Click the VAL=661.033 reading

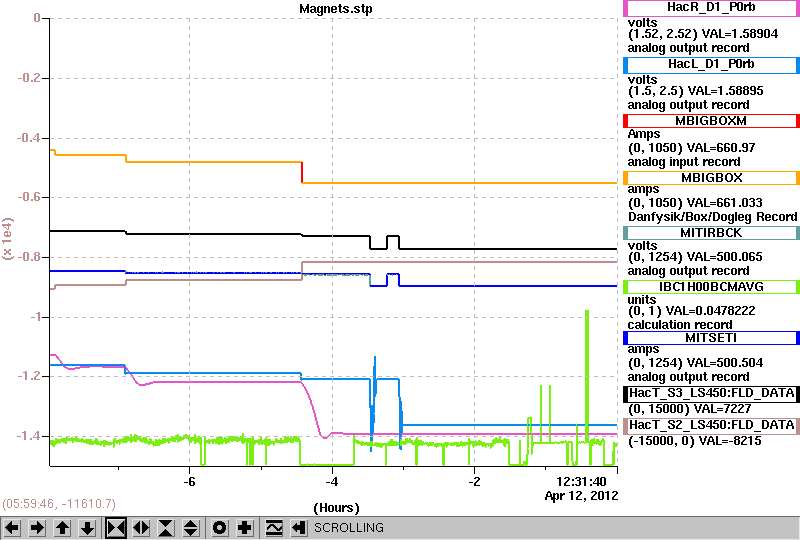click(x=724, y=203)
